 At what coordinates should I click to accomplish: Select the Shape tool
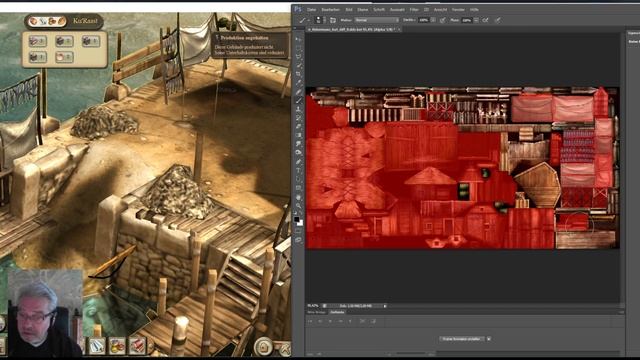coord(298,188)
